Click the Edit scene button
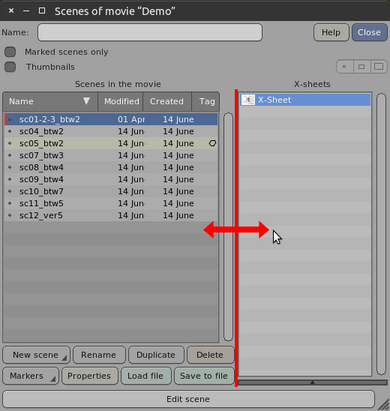 (188, 399)
